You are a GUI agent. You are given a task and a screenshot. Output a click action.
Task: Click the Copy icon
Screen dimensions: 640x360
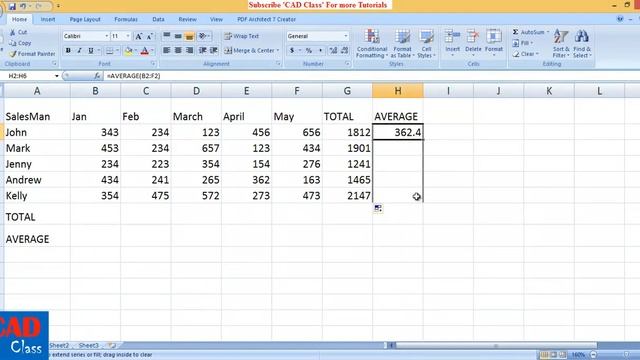[x=13, y=43]
